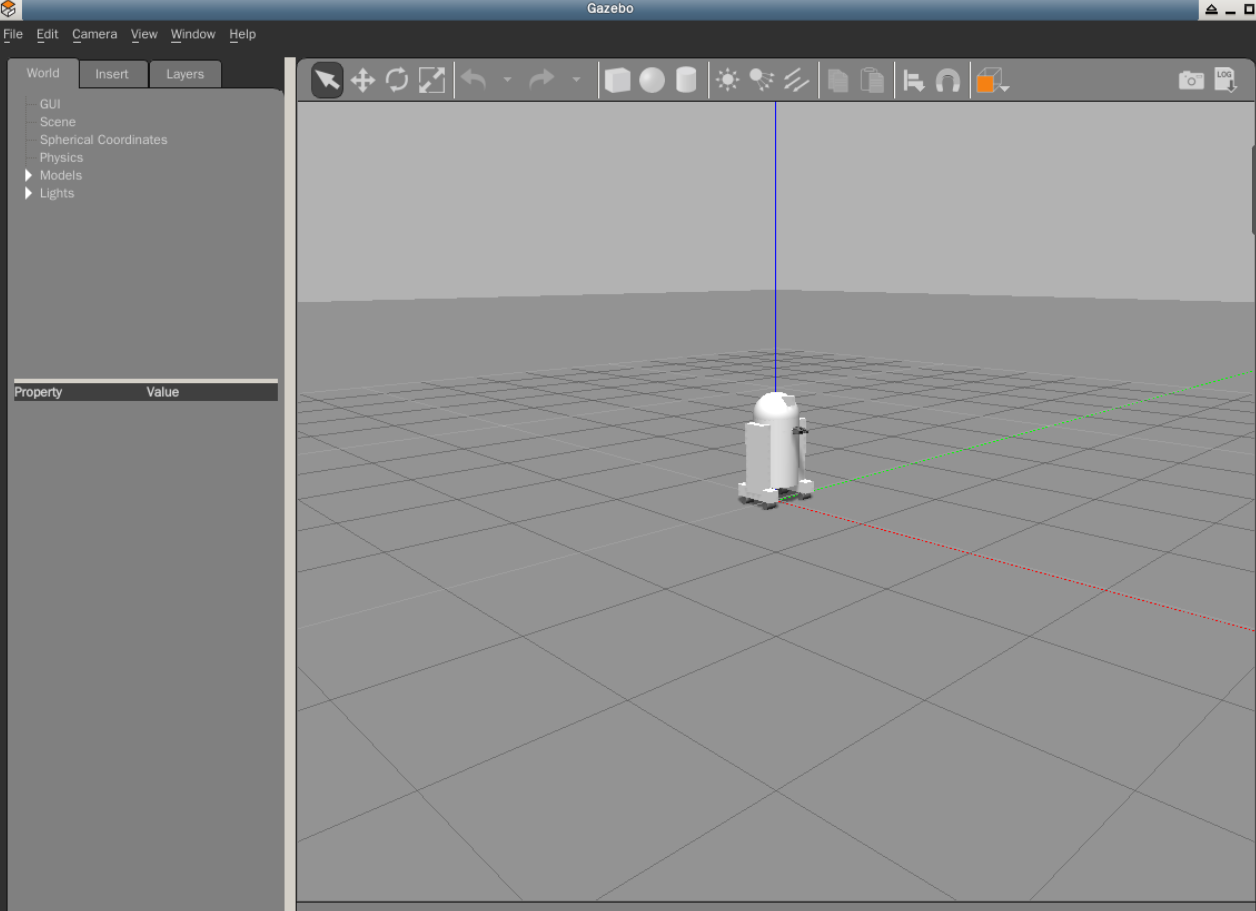Open the View menu
The image size is (1256, 911).
point(144,34)
